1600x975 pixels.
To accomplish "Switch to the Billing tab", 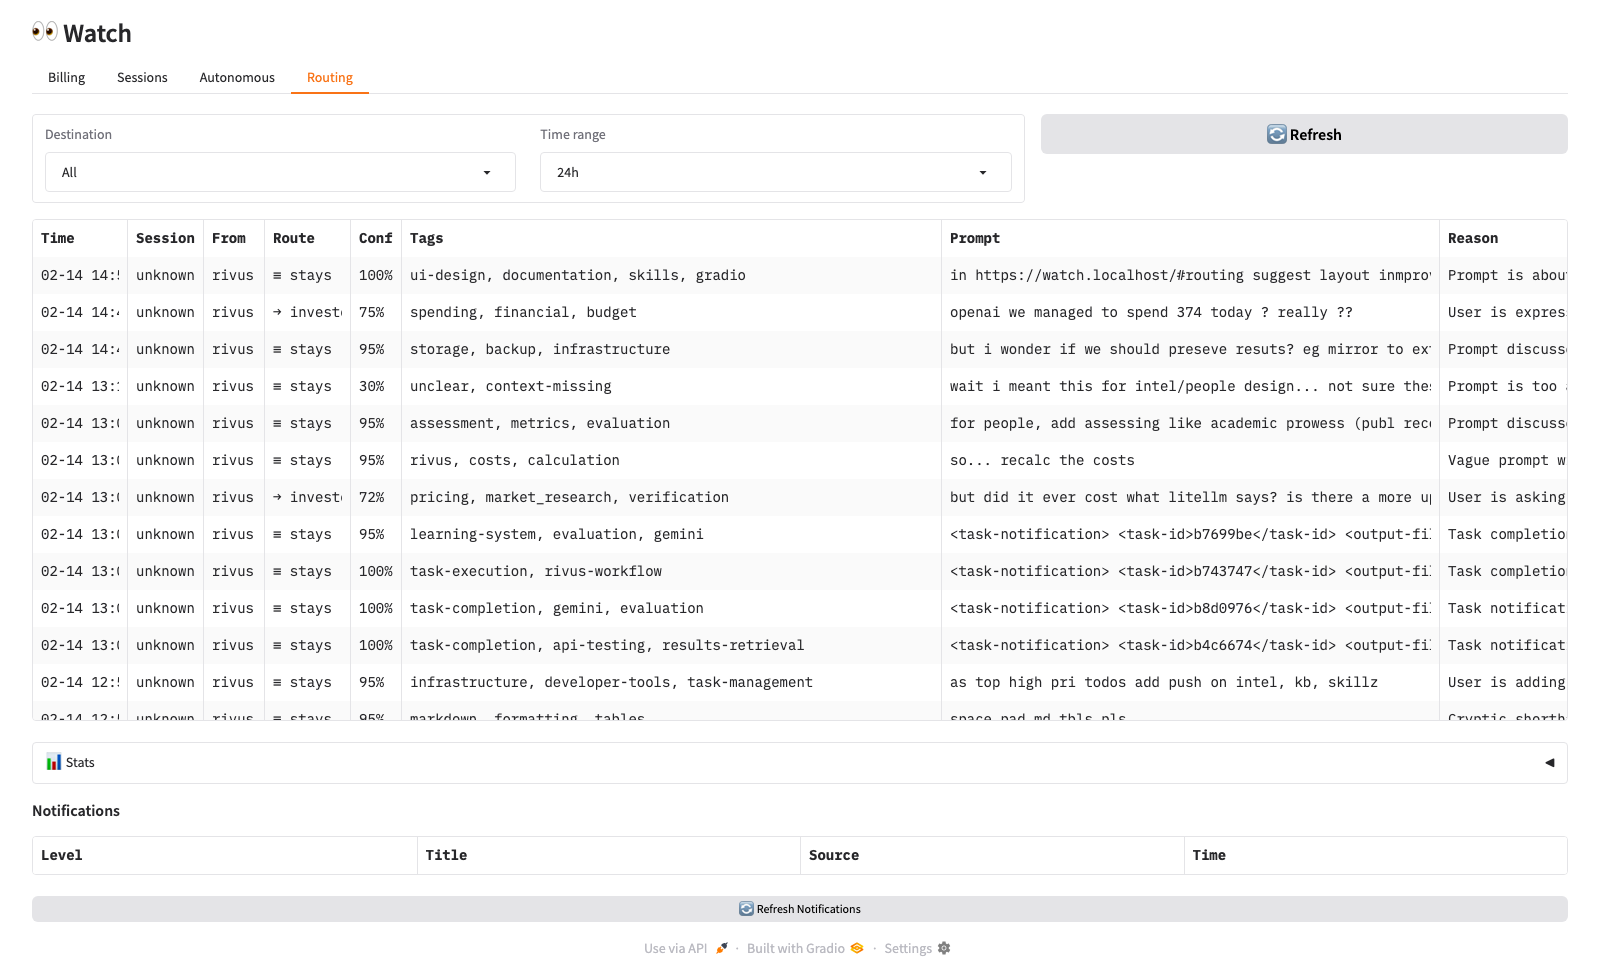I will point(67,78).
